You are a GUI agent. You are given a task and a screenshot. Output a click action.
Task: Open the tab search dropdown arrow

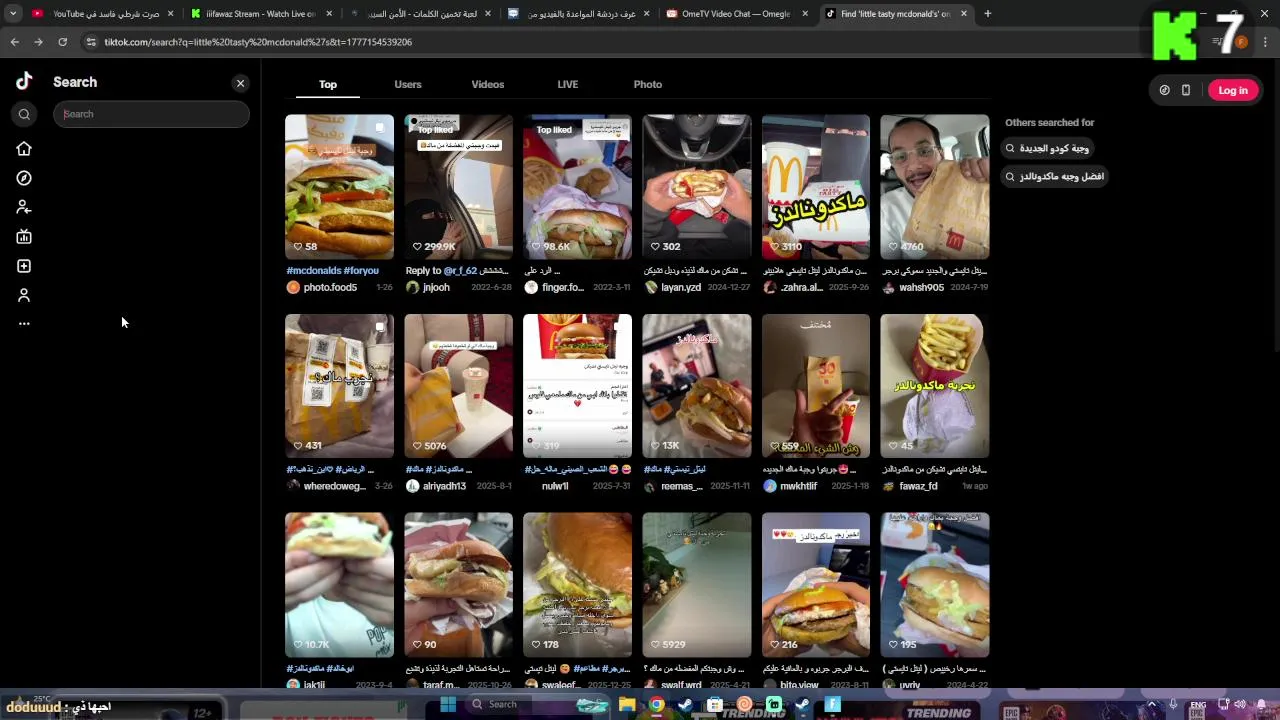click(x=12, y=14)
